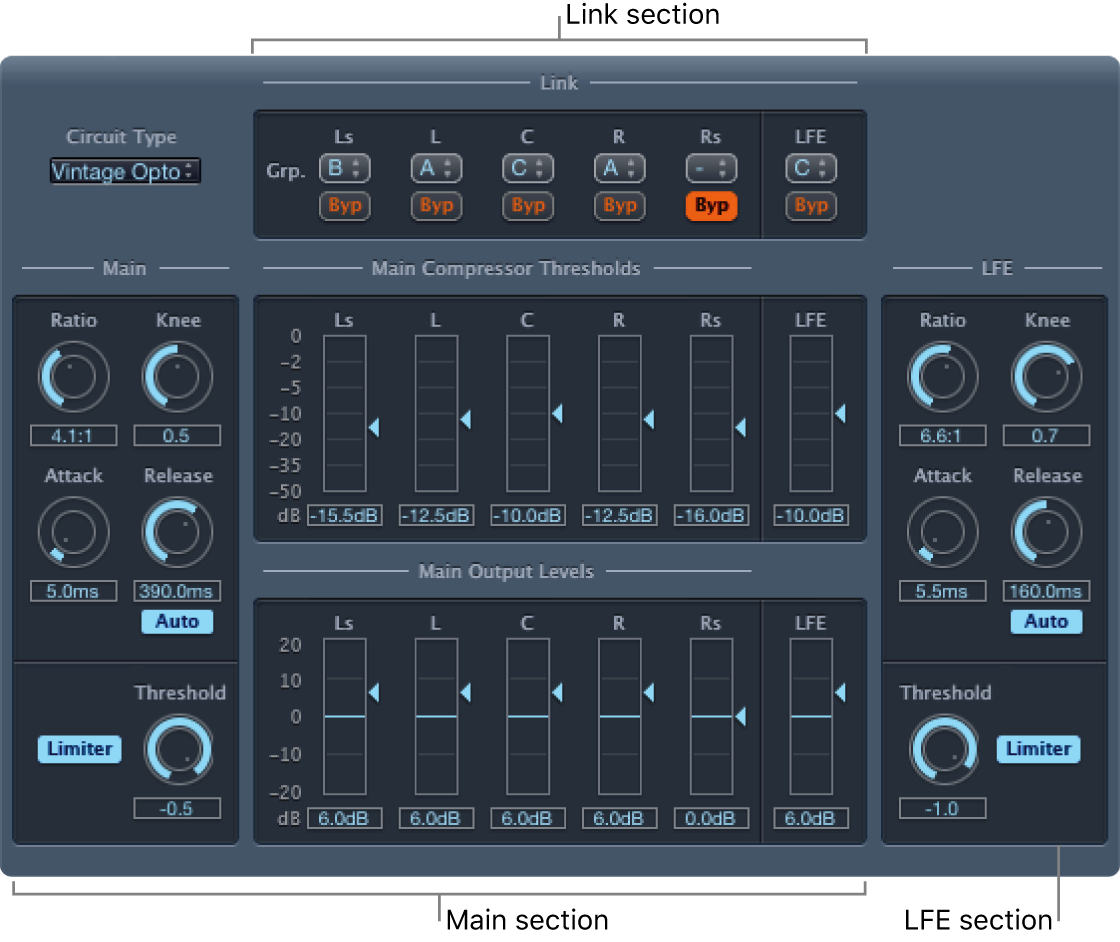Open the Circuit Type dropdown
This screenshot has width=1120, height=942.
pos(124,171)
